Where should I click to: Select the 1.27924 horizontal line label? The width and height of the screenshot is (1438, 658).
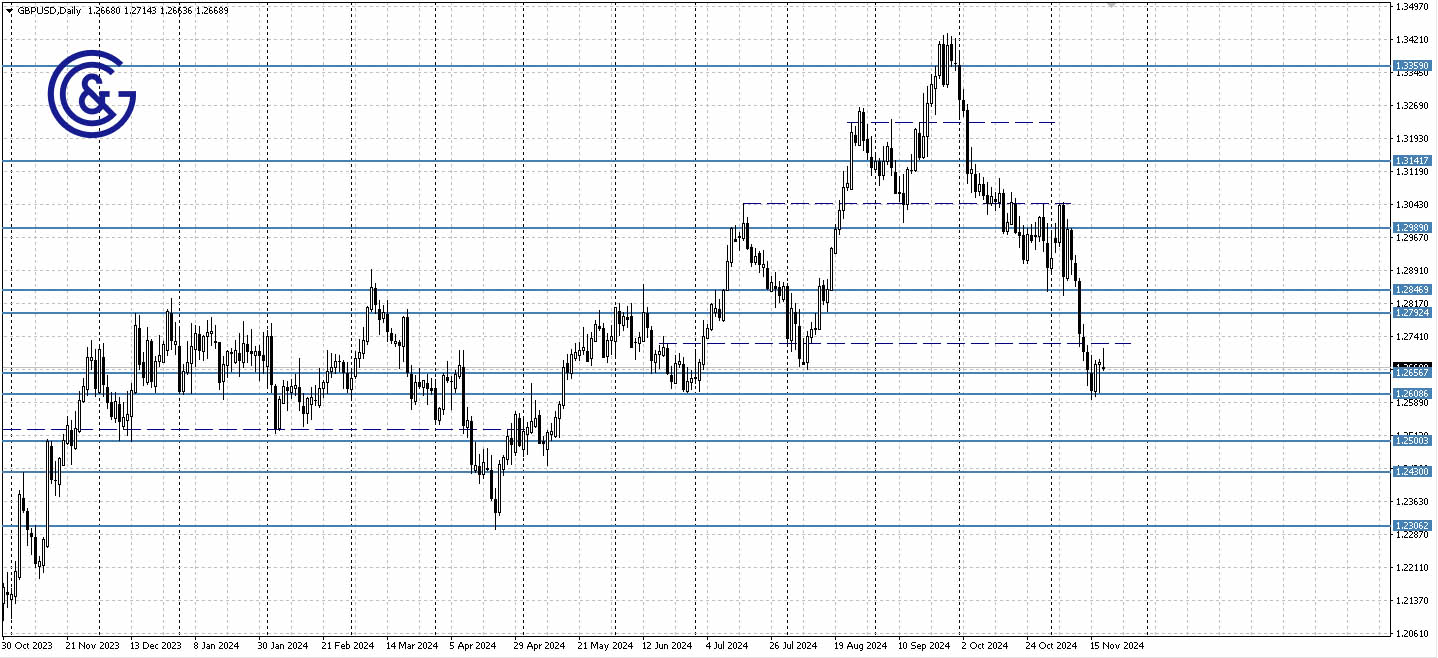click(1413, 312)
